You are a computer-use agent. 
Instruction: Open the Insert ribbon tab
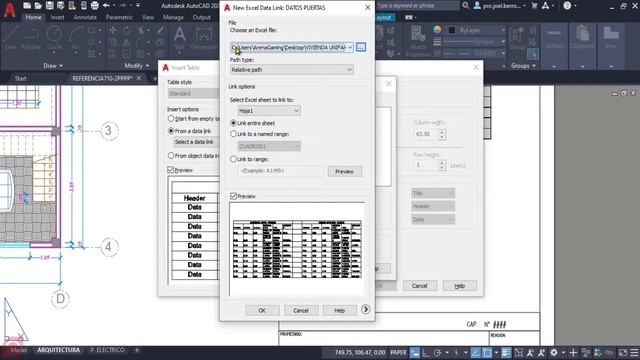(57, 18)
